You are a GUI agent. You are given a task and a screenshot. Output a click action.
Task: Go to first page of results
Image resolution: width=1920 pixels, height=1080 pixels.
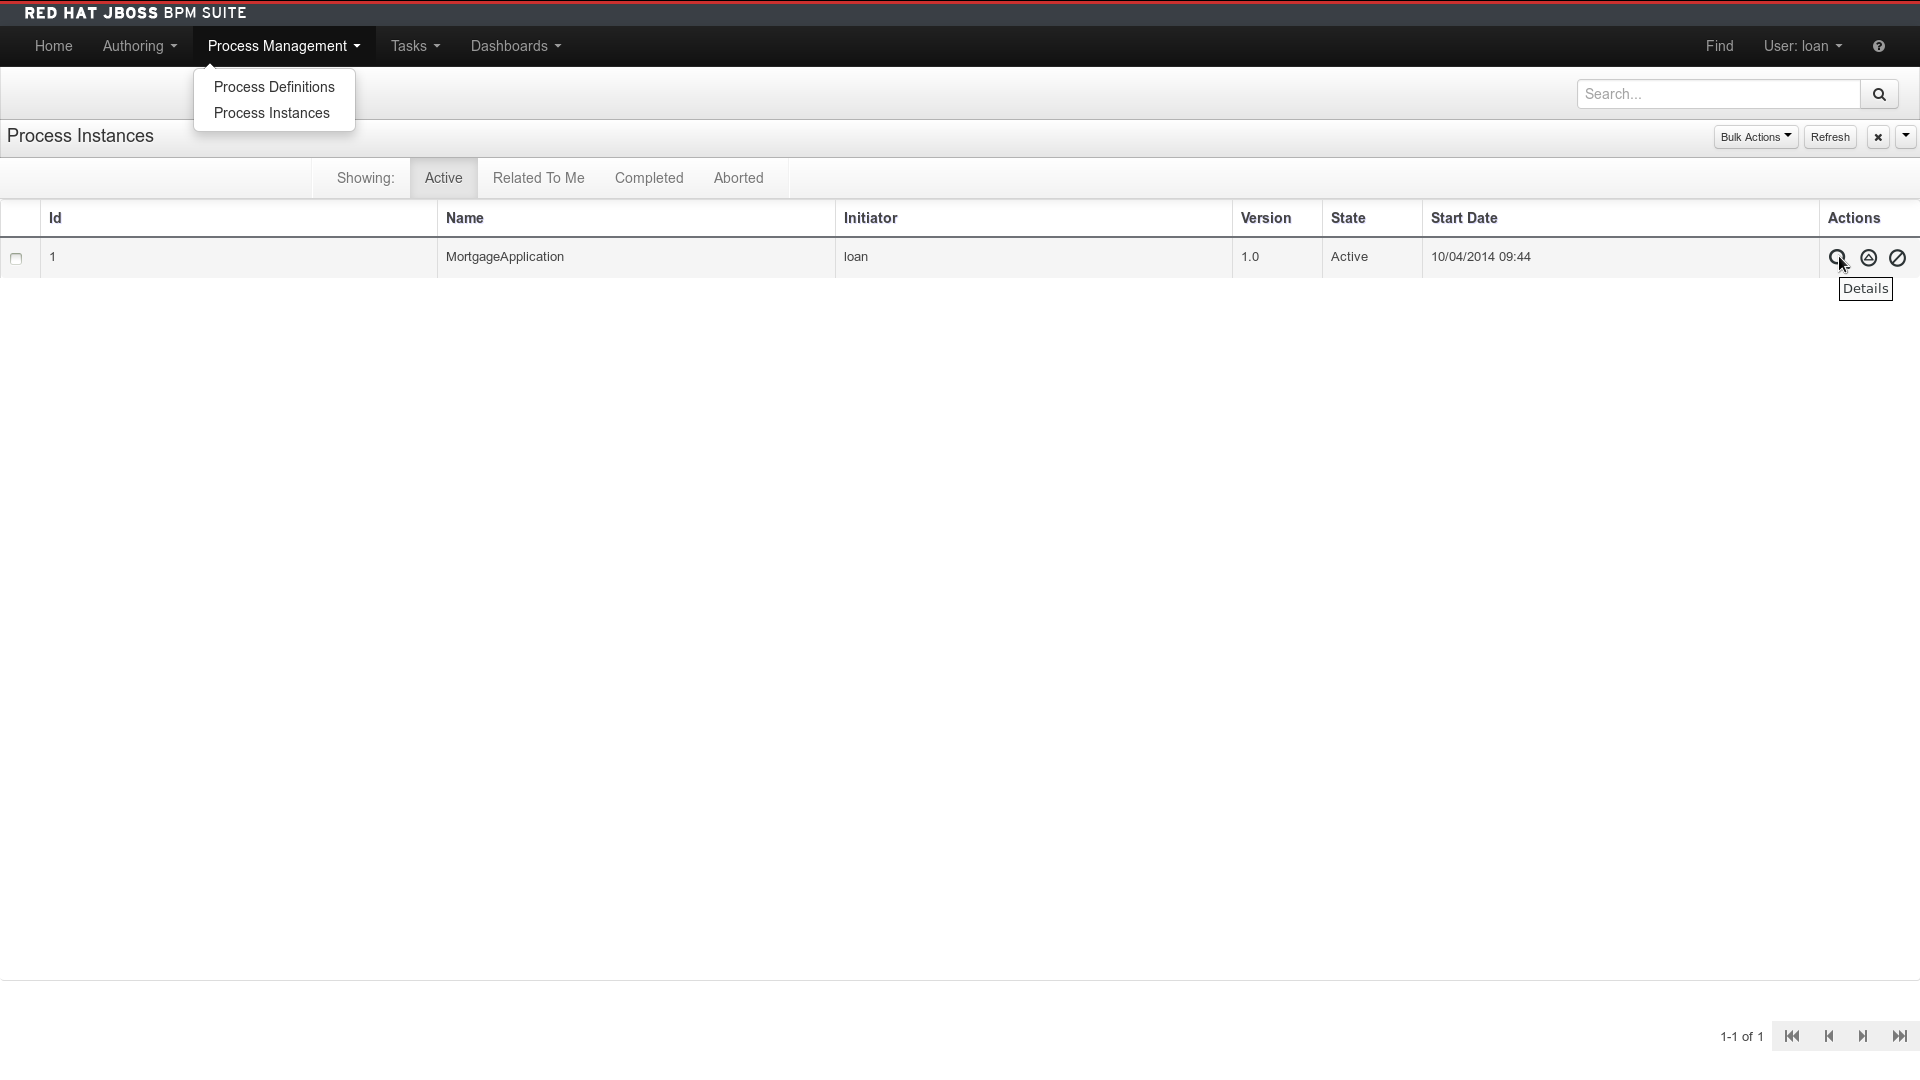(x=1791, y=1036)
